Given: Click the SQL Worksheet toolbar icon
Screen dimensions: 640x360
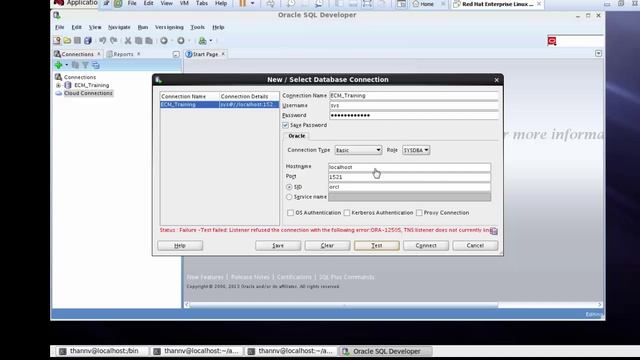Looking at the screenshot, I should pos(202,40).
